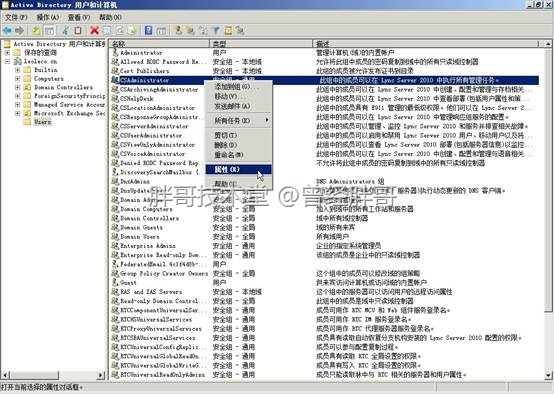Screen dimensions: 554x394
Task: Click the create new group toolbar icon
Action: tap(191, 31)
